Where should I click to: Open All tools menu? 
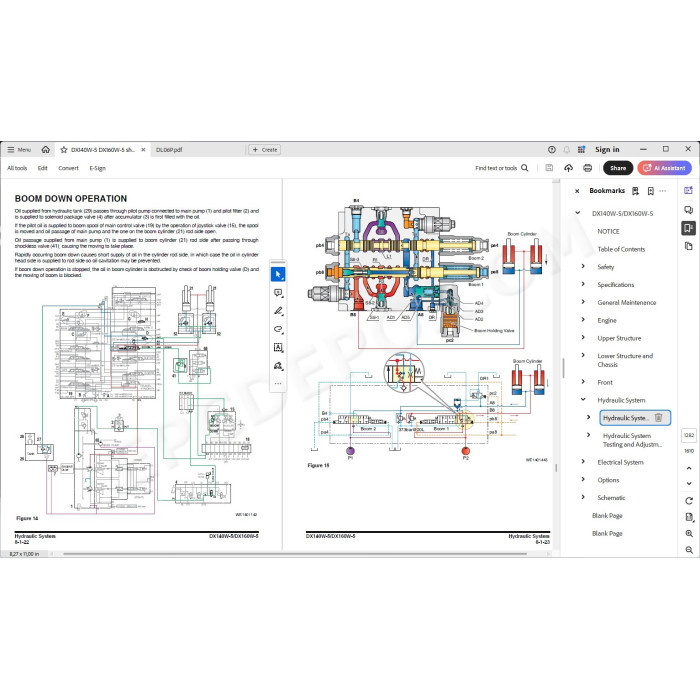coord(17,168)
